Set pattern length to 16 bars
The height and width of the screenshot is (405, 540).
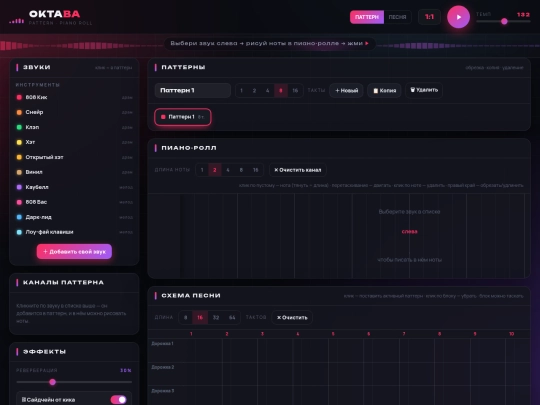295,91
